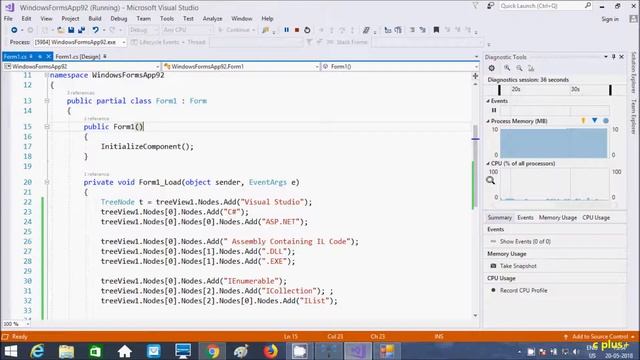Switch to CPU Usage diagnostics tab
This screenshot has width=640, height=360.
point(596,218)
